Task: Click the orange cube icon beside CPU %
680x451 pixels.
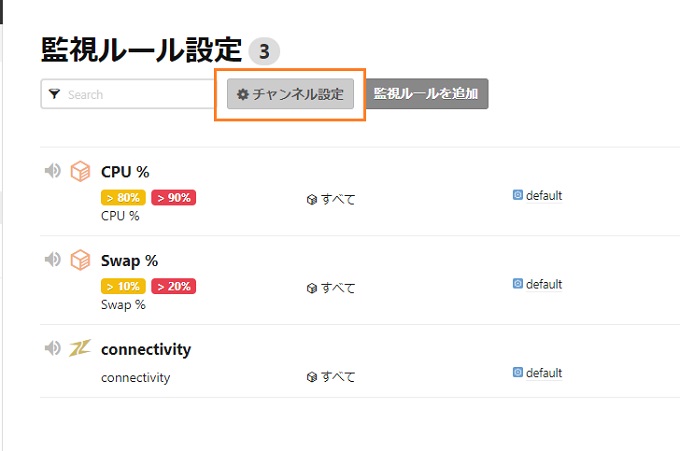Action: point(80,171)
